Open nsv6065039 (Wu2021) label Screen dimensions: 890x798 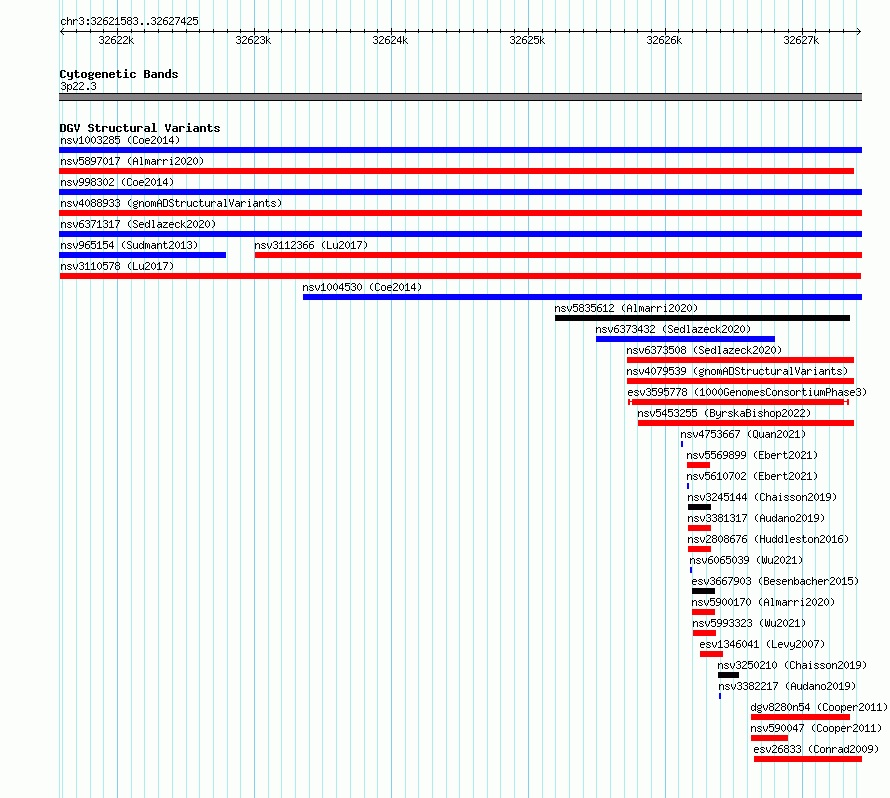746,560
